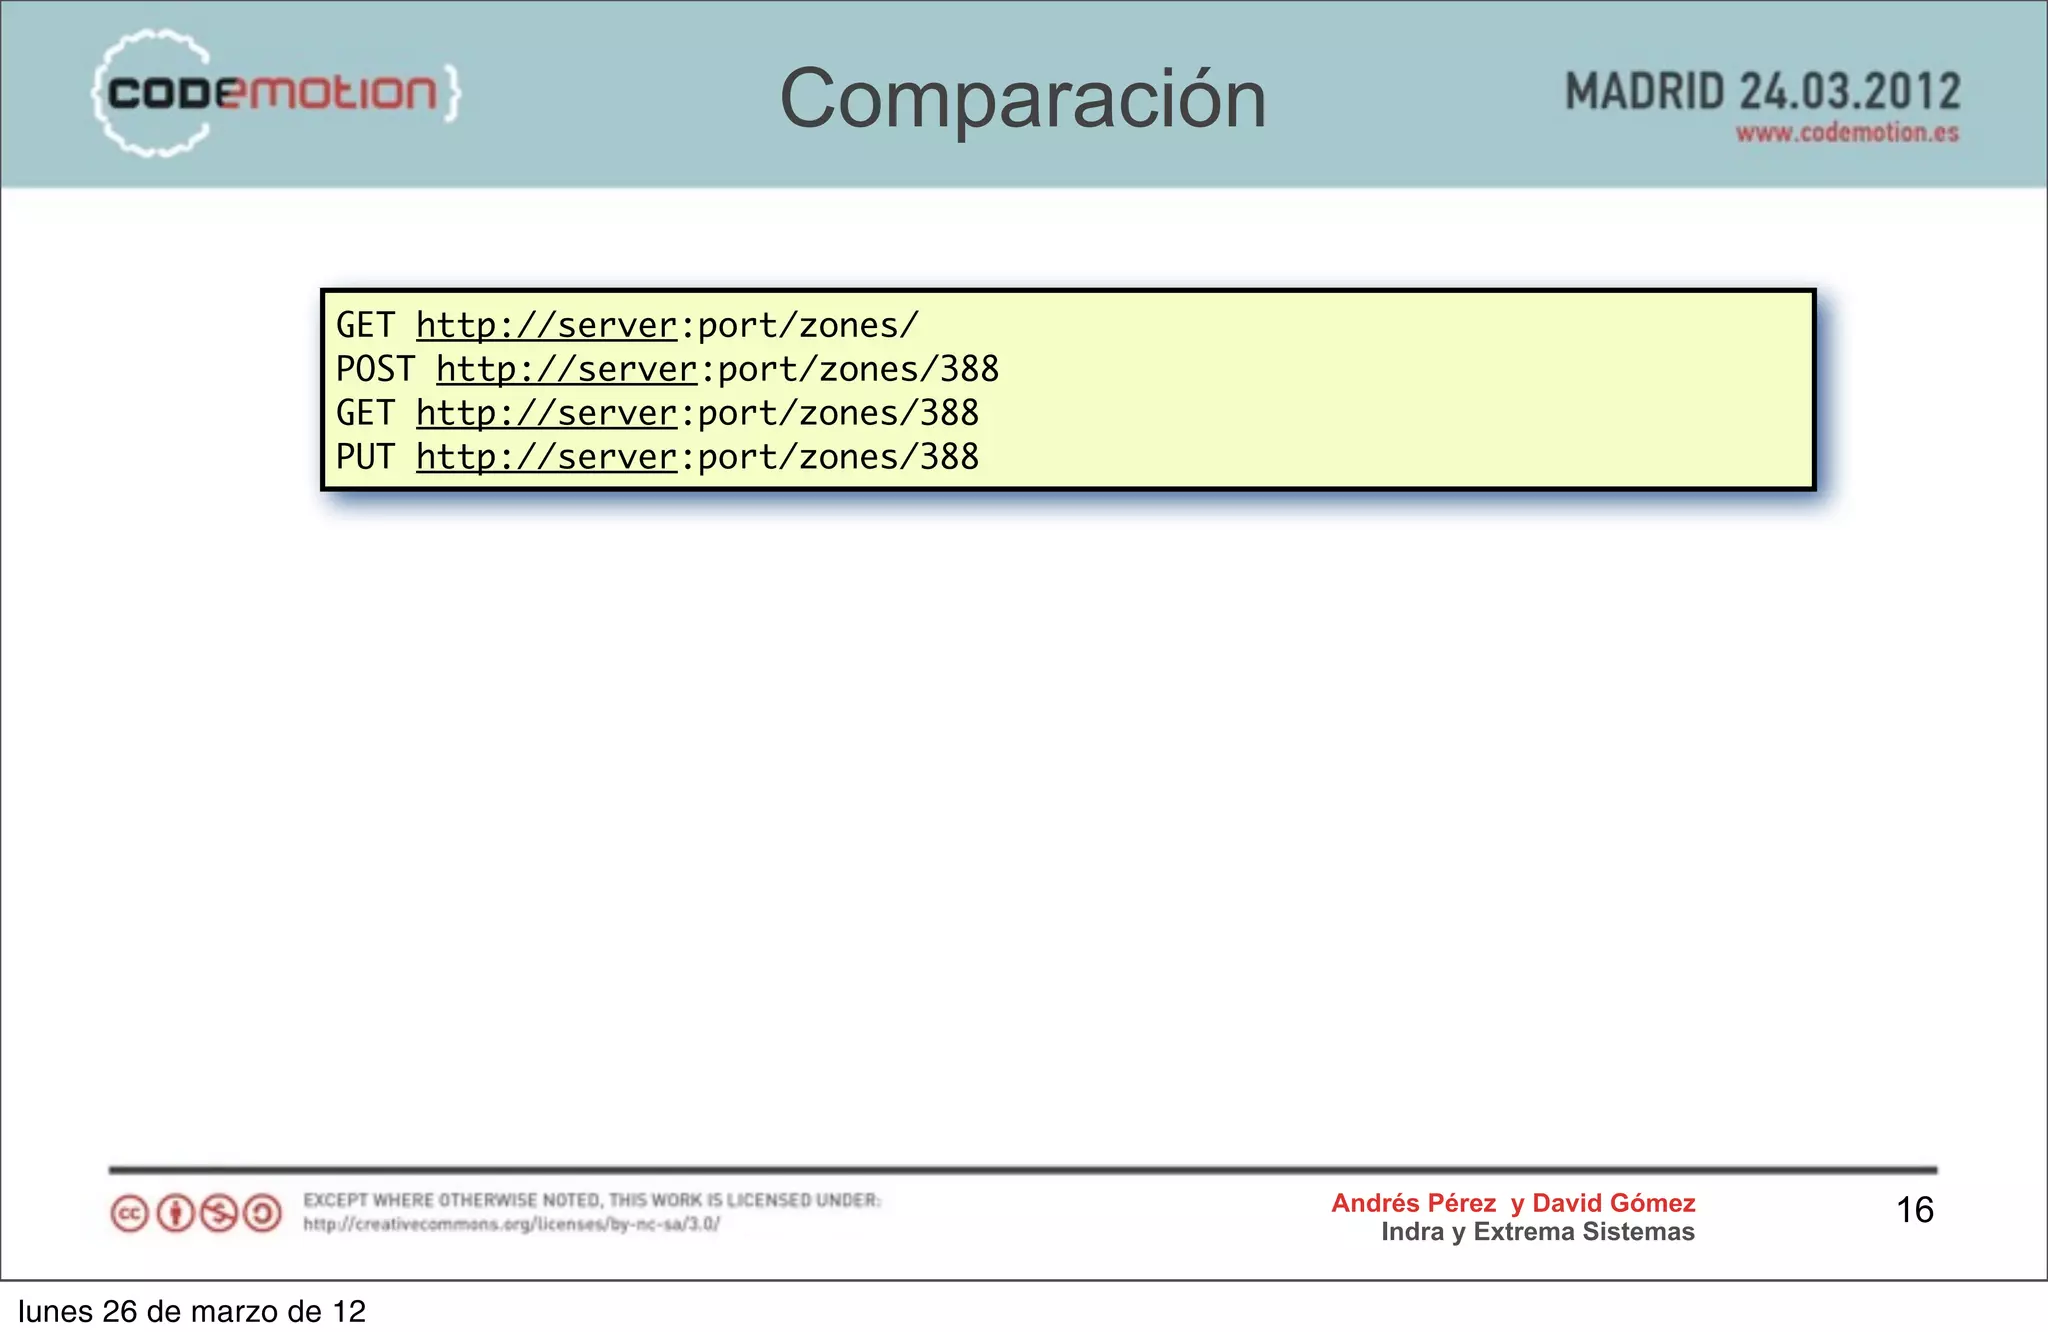Click the http://server link in the POST line

tap(567, 369)
